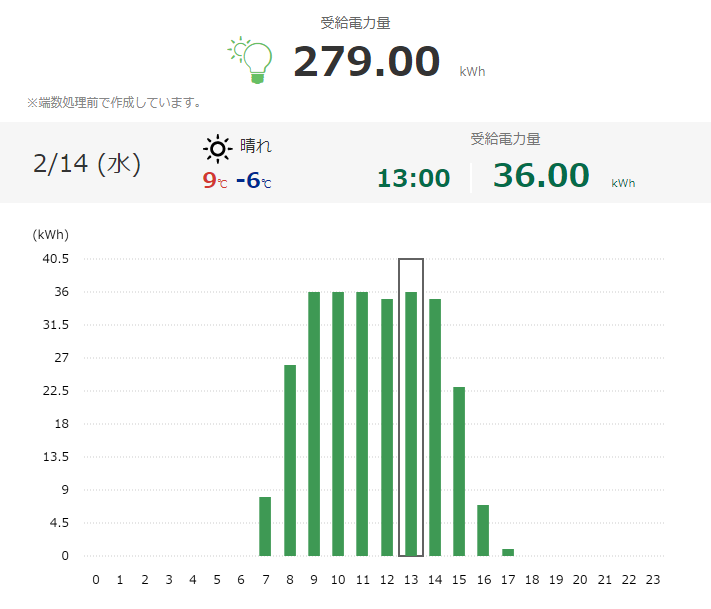Viewport: 711px width, 609px height.
Task: Click the 2/14 (水) date text
Action: [x=87, y=164]
